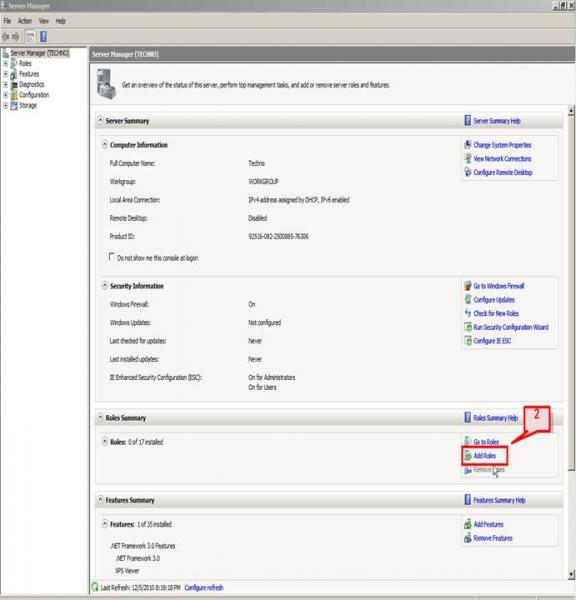Image resolution: width=576 pixels, height=600 pixels.
Task: Click the Check for New Roles icon
Action: 468,313
